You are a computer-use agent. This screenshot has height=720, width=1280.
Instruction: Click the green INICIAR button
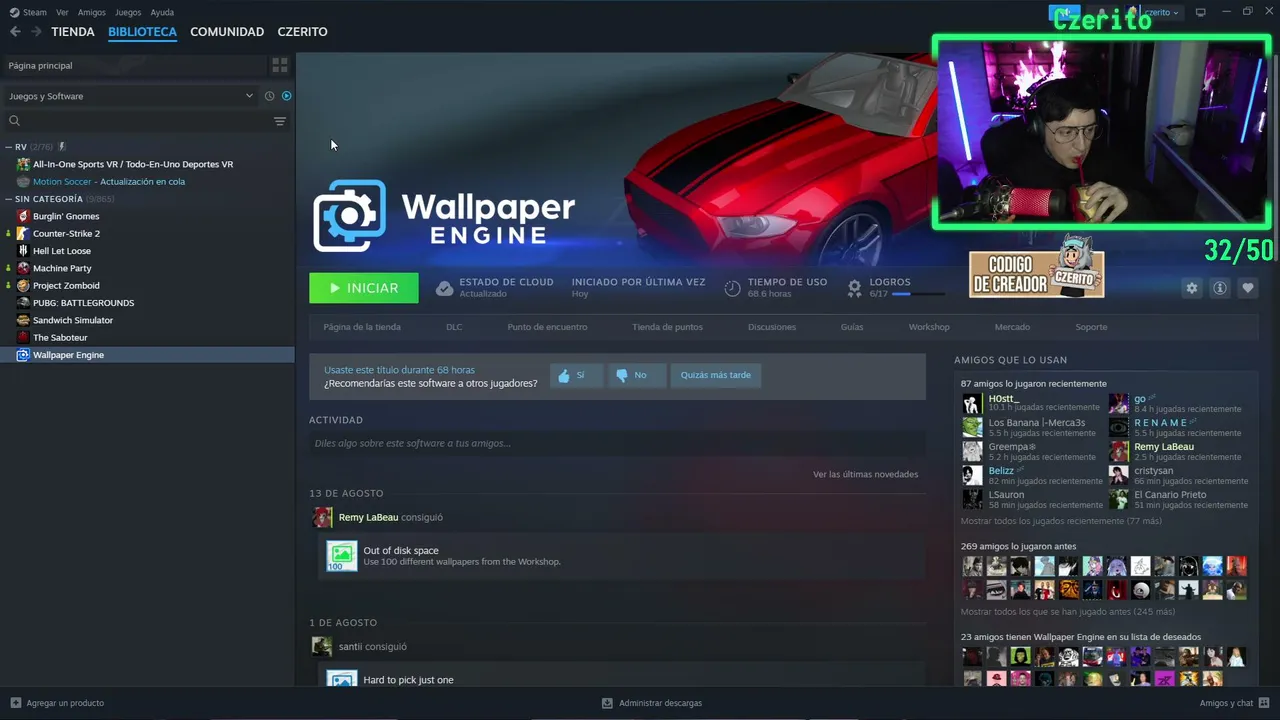click(364, 288)
